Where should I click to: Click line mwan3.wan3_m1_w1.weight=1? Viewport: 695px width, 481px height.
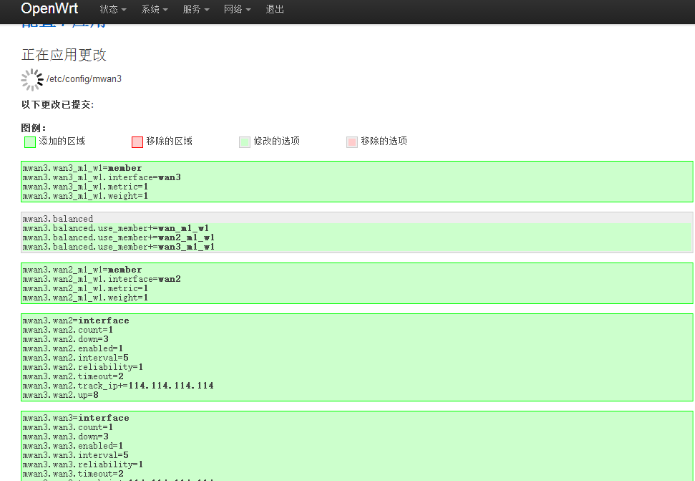[x=85, y=196]
